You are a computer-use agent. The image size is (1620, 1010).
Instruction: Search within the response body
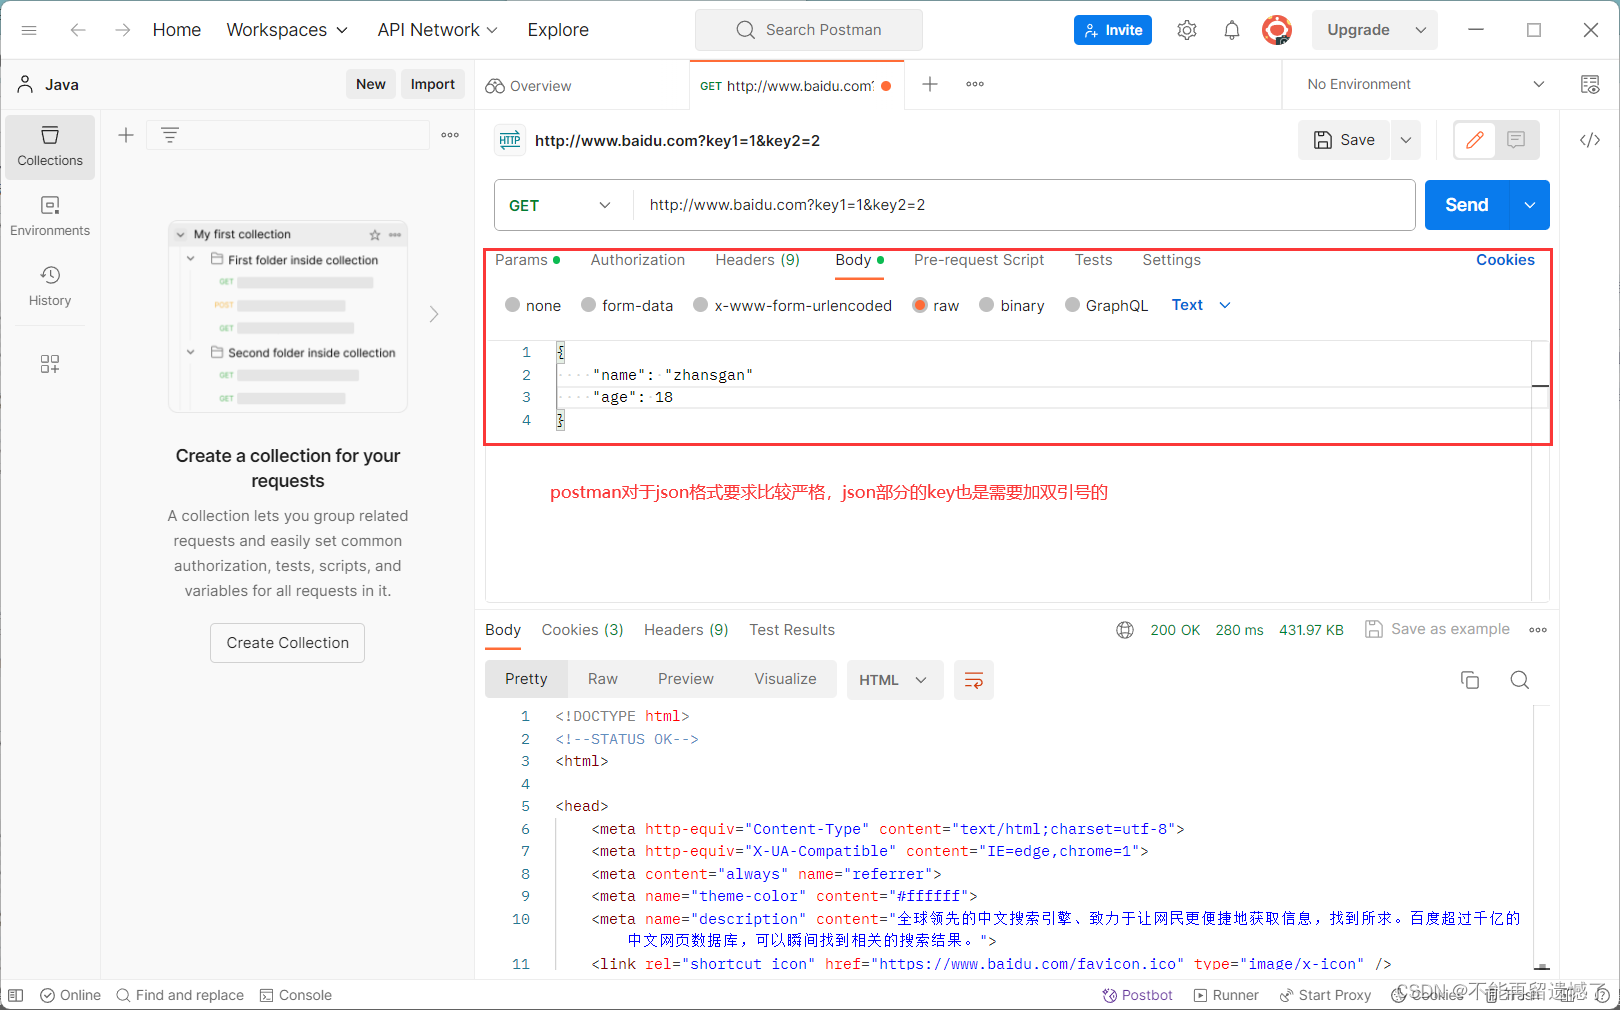pyautogui.click(x=1520, y=680)
